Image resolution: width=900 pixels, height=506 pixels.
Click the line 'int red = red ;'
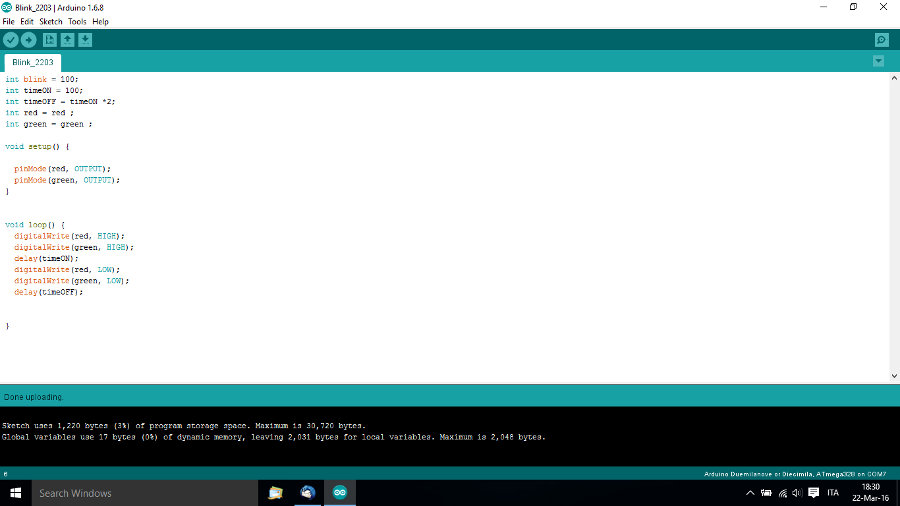click(40, 112)
